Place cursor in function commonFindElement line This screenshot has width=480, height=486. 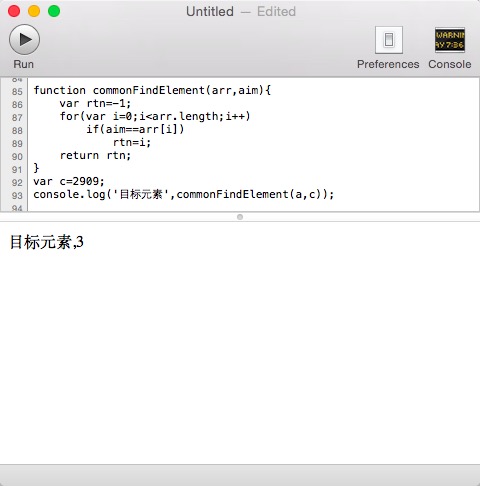[152, 90]
